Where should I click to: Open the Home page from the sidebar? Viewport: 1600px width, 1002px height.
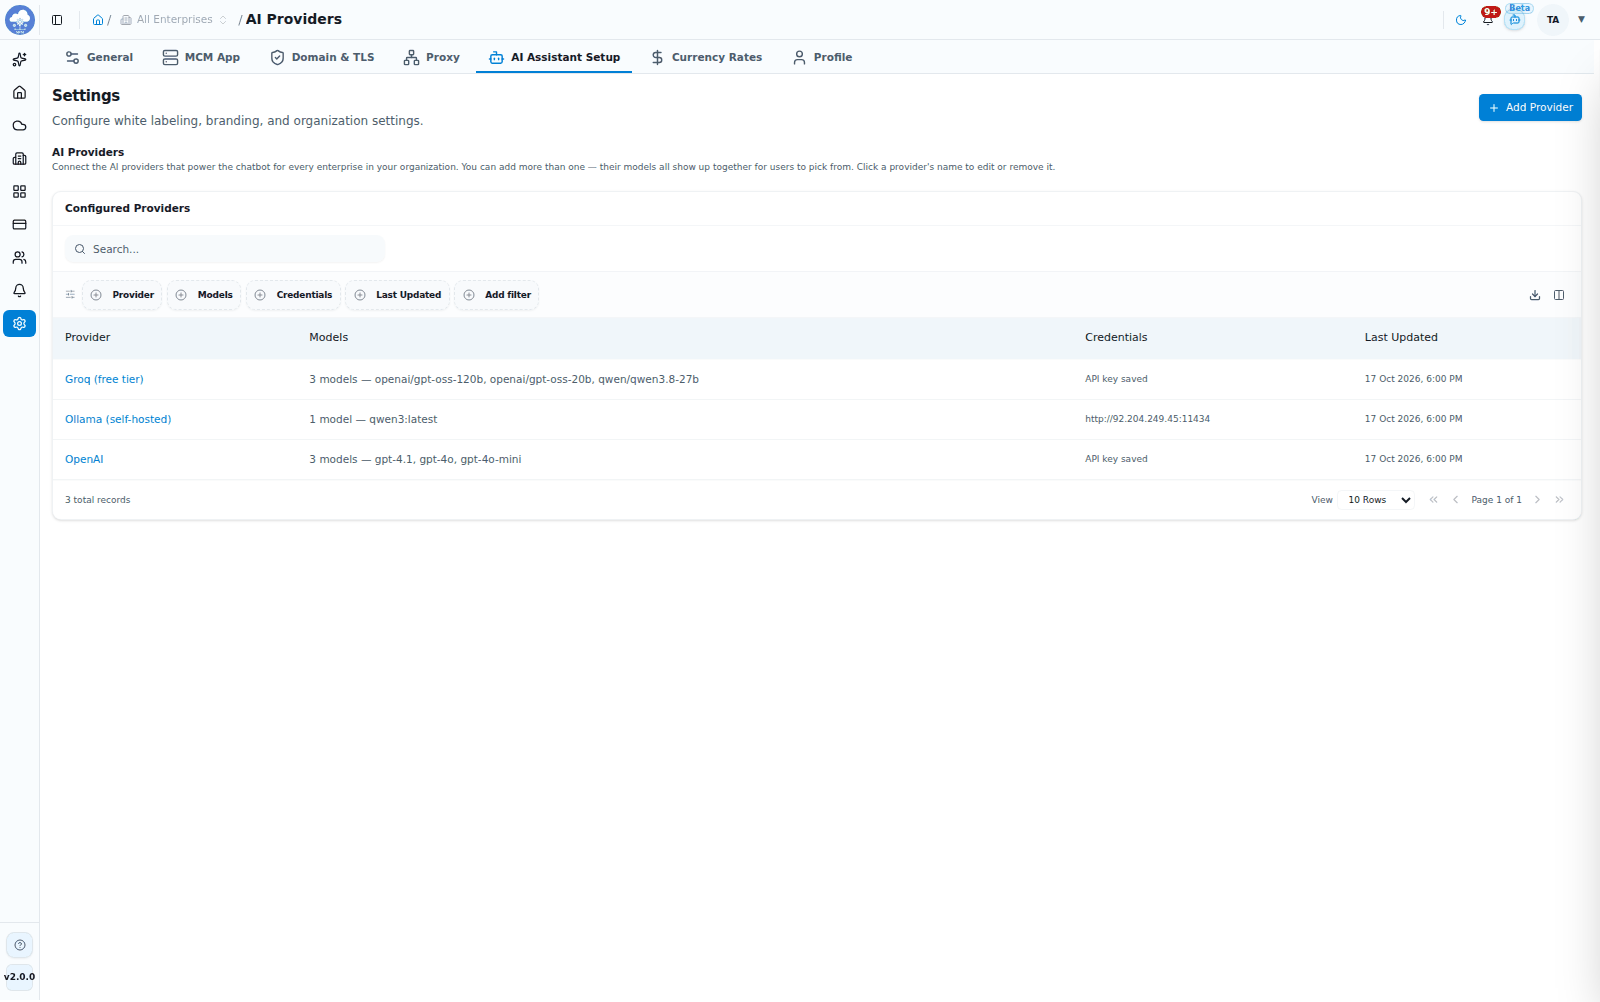click(x=19, y=93)
